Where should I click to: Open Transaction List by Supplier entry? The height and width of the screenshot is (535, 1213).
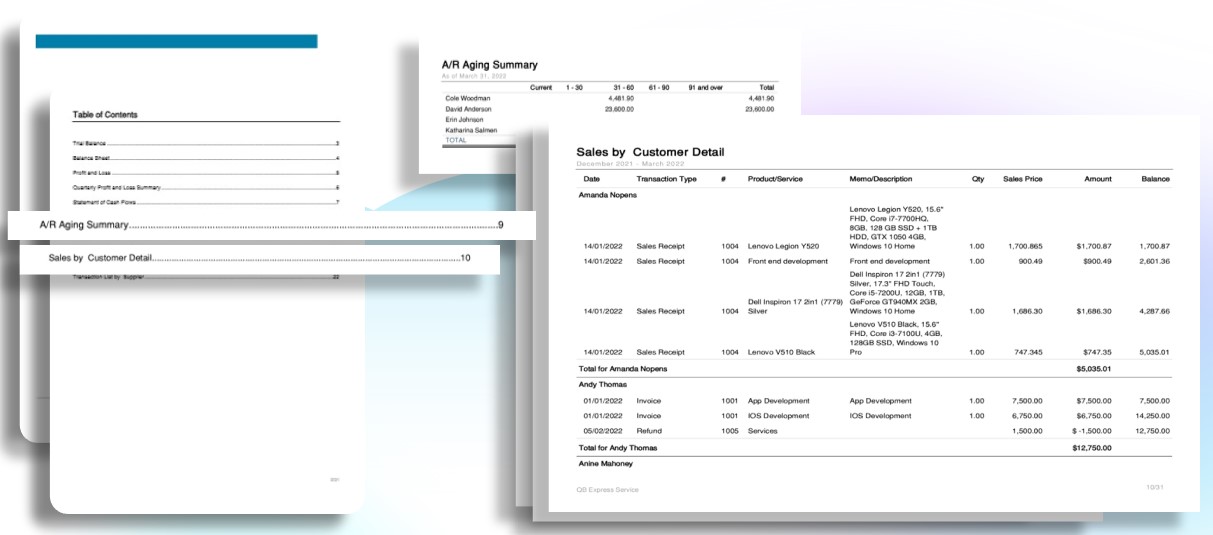pyautogui.click(x=206, y=277)
